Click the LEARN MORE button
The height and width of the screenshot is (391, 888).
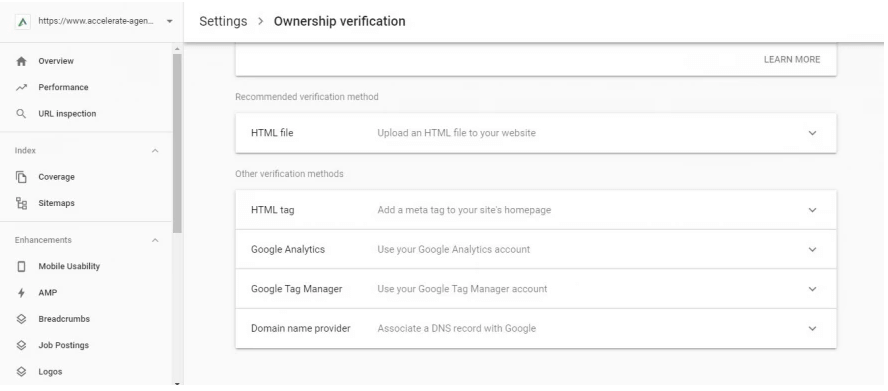[792, 60]
